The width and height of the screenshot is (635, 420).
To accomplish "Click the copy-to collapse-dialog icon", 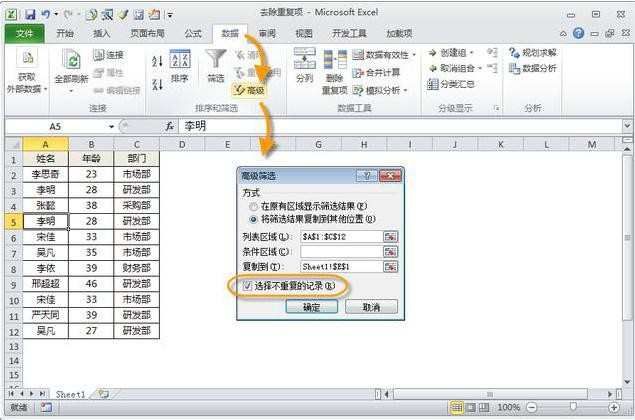I will point(390,266).
